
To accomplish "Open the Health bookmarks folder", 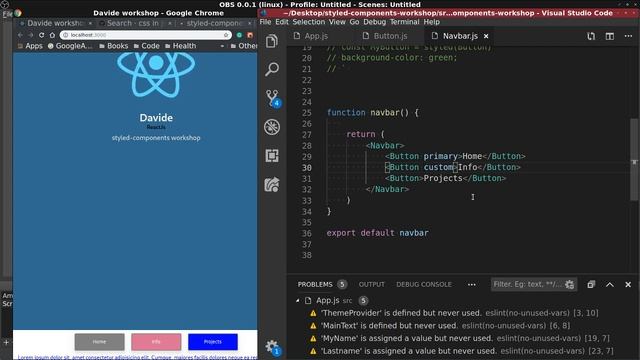I will click(x=180, y=46).
